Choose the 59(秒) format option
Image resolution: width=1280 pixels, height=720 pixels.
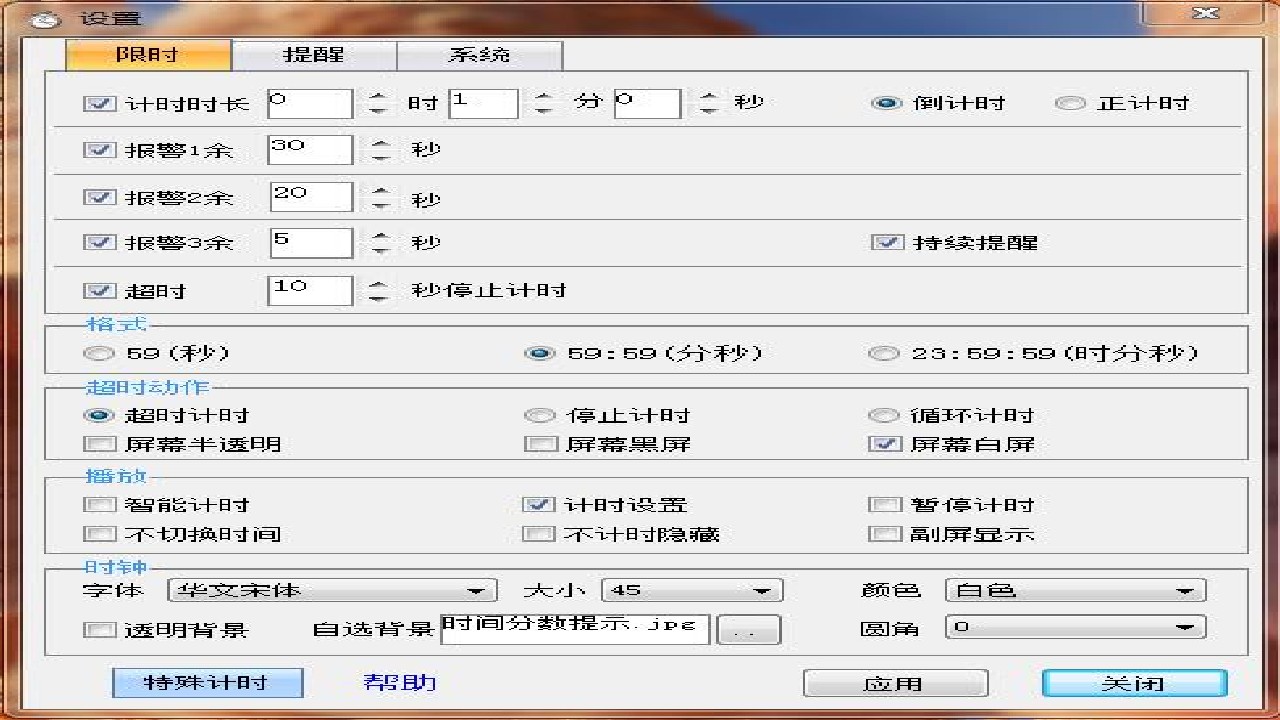click(x=99, y=353)
